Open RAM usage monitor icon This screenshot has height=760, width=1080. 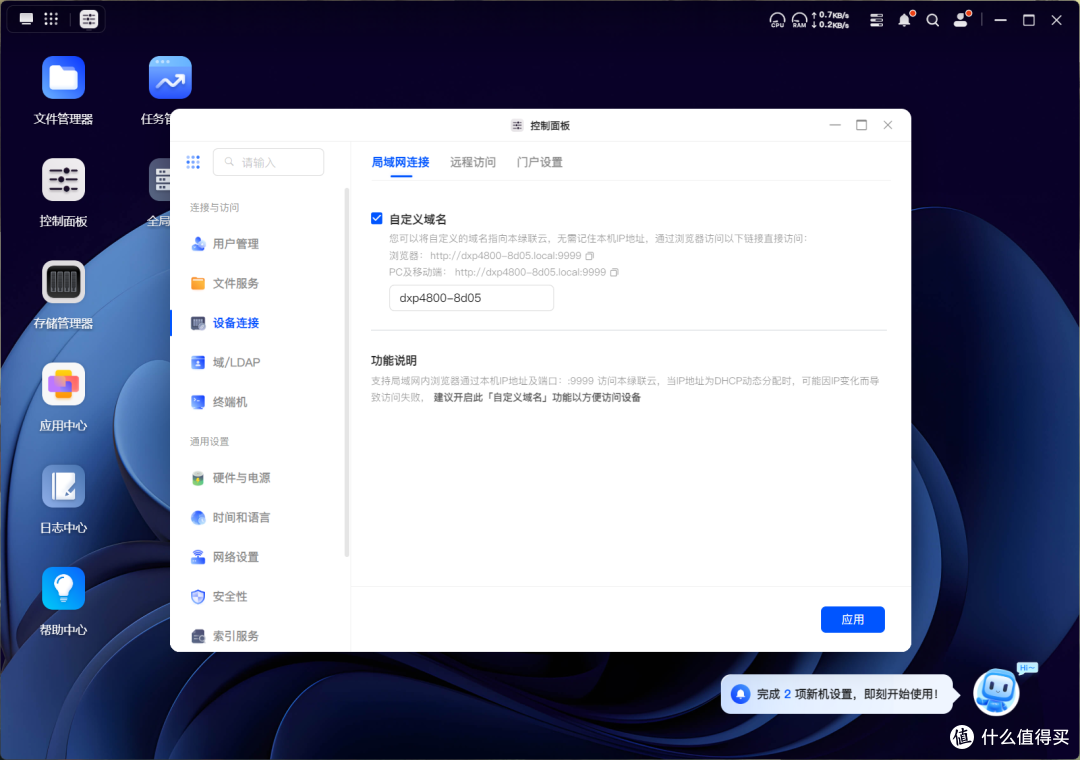tap(799, 20)
